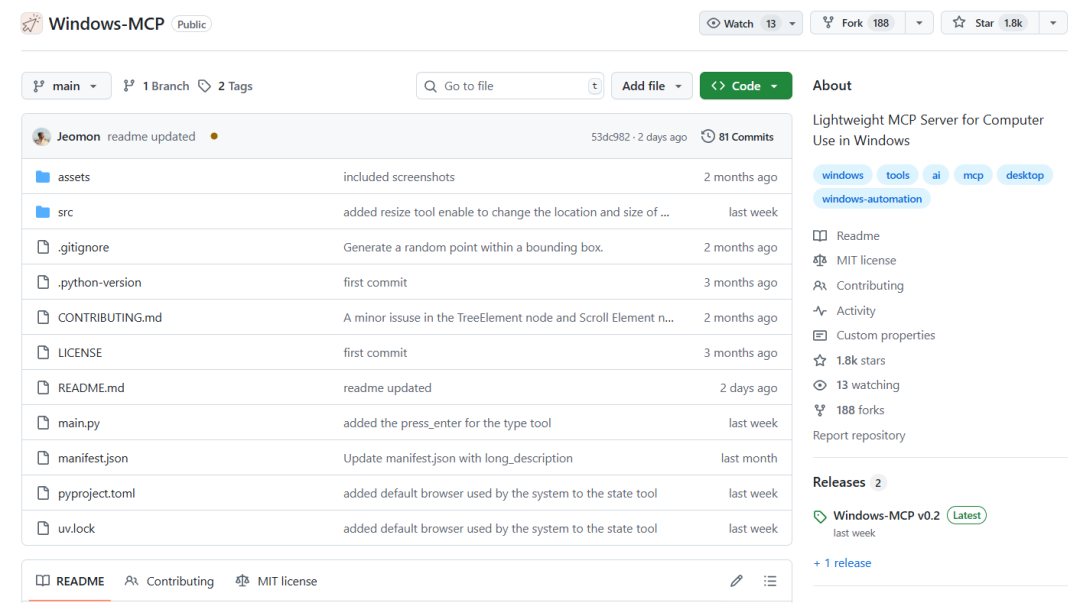
Task: Click the Jeomon user avatar
Action: click(x=42, y=137)
